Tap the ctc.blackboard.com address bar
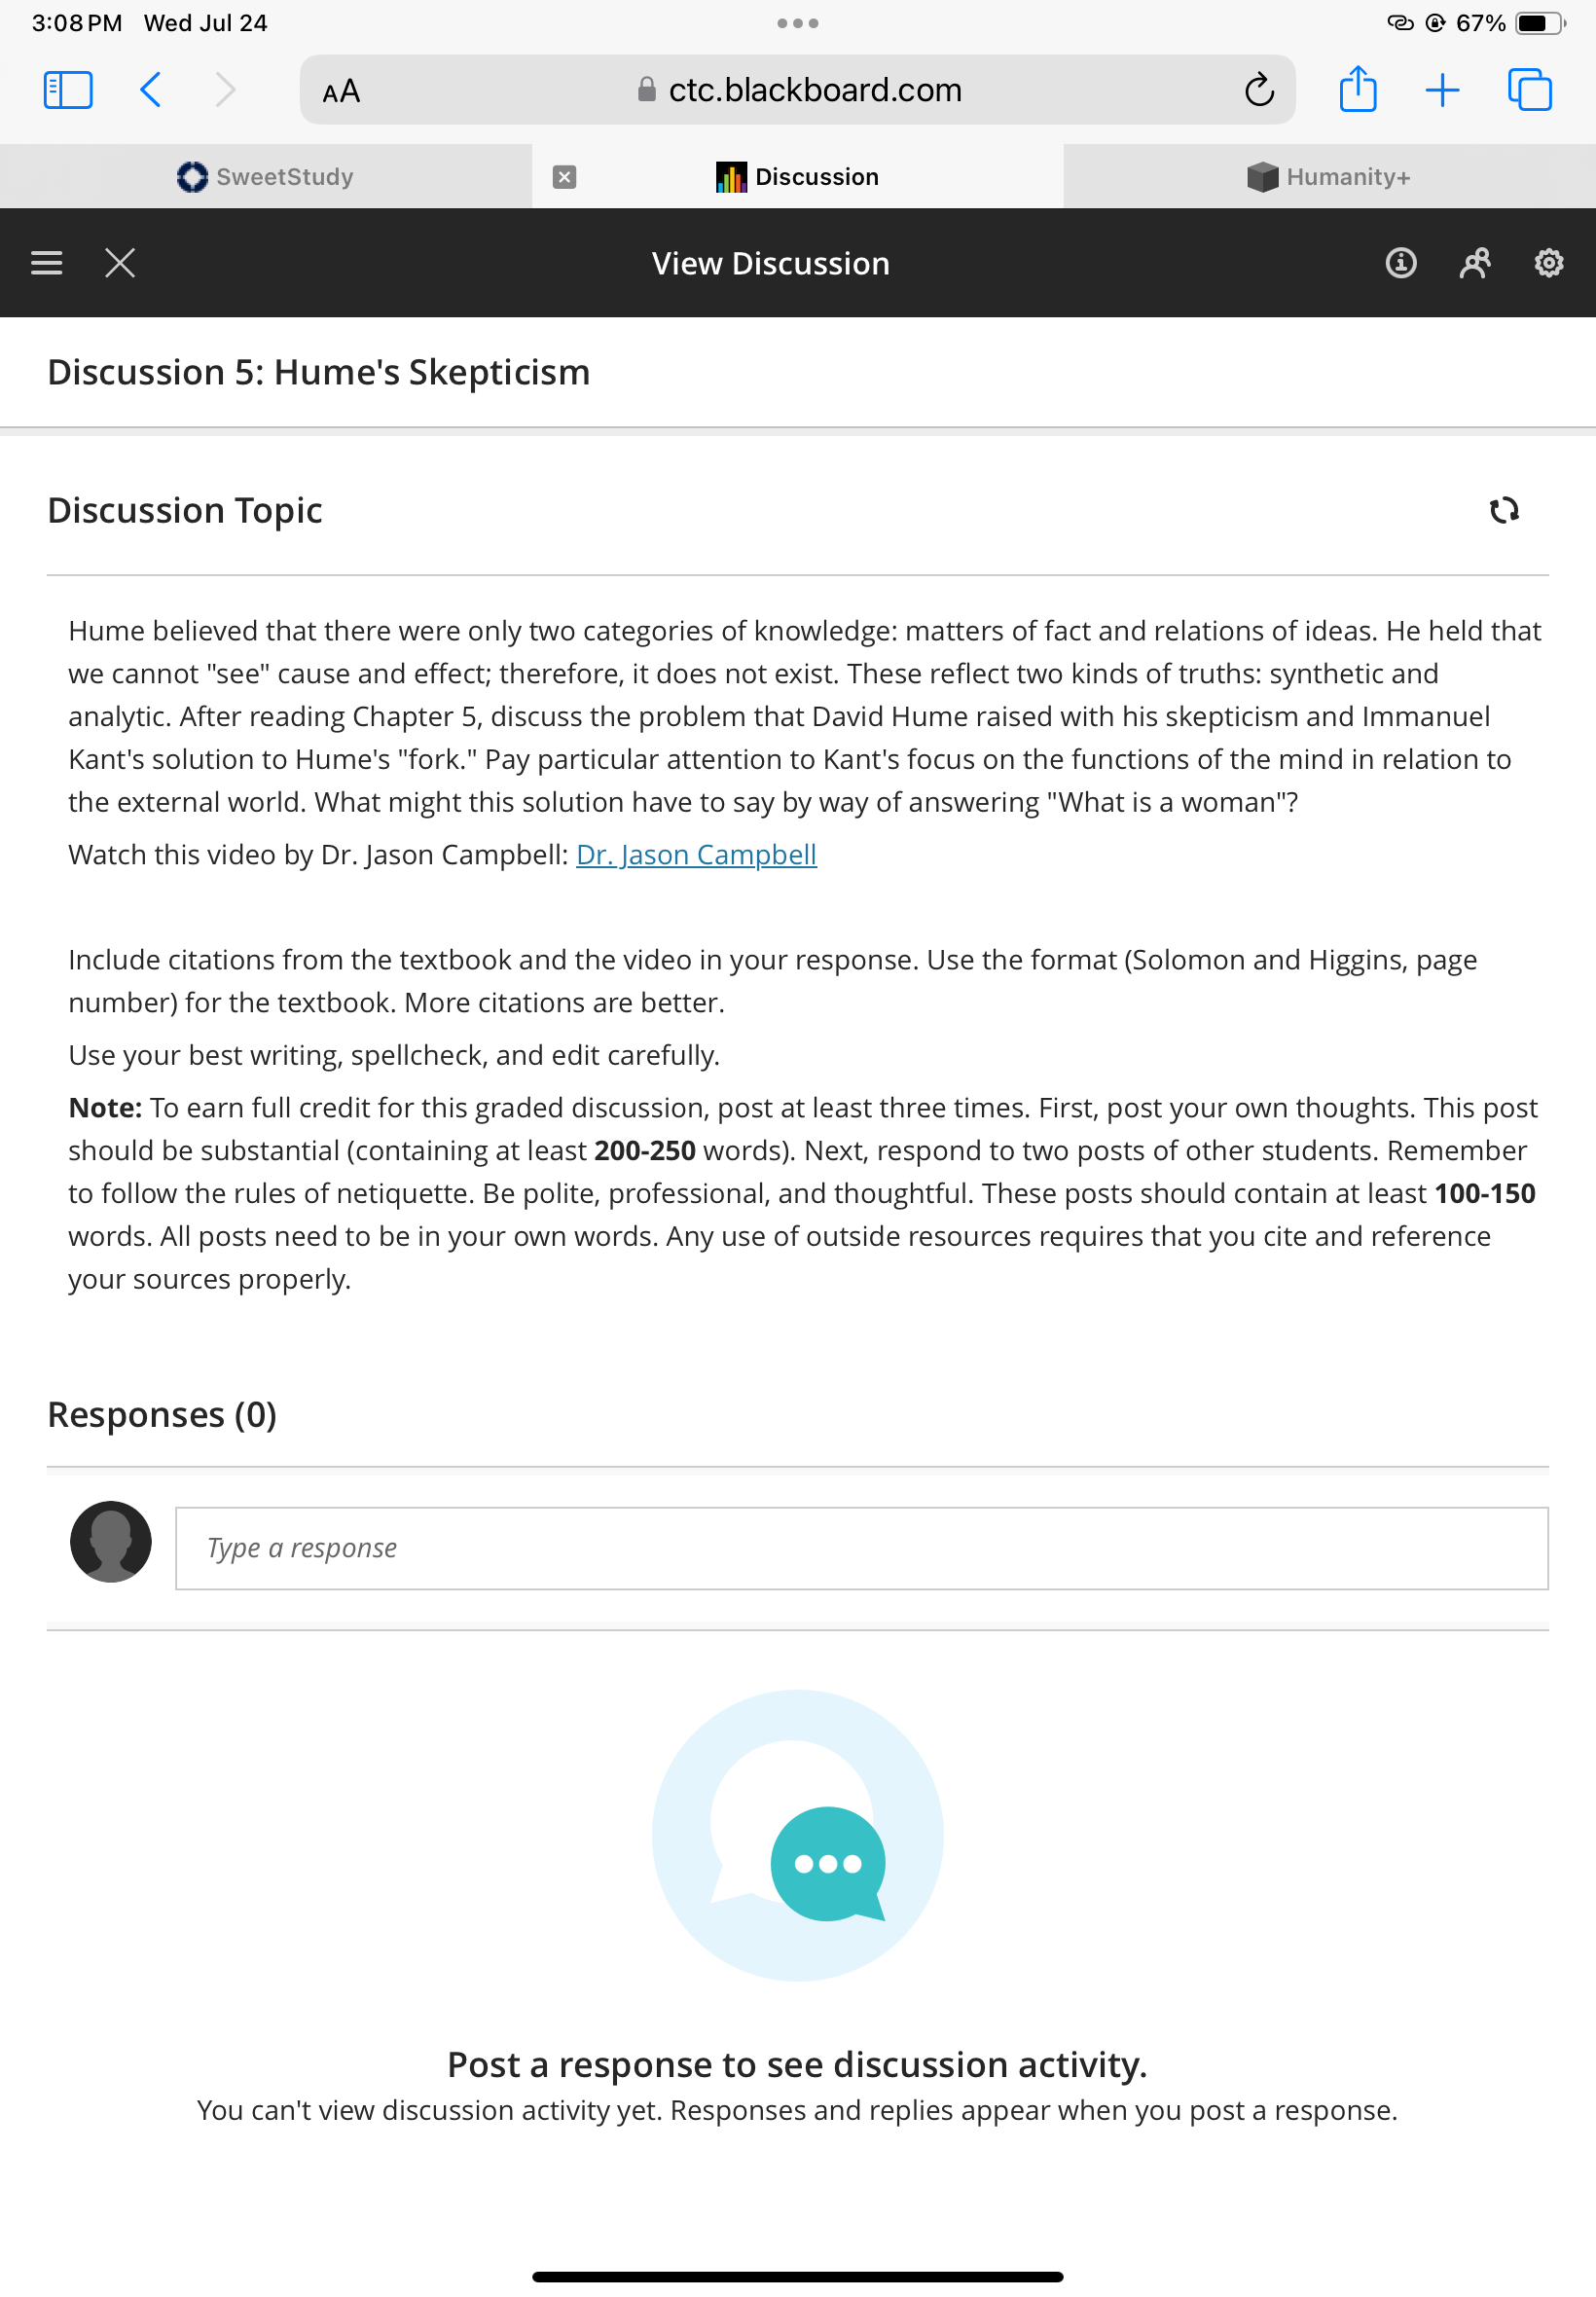1596x2297 pixels. (x=798, y=90)
